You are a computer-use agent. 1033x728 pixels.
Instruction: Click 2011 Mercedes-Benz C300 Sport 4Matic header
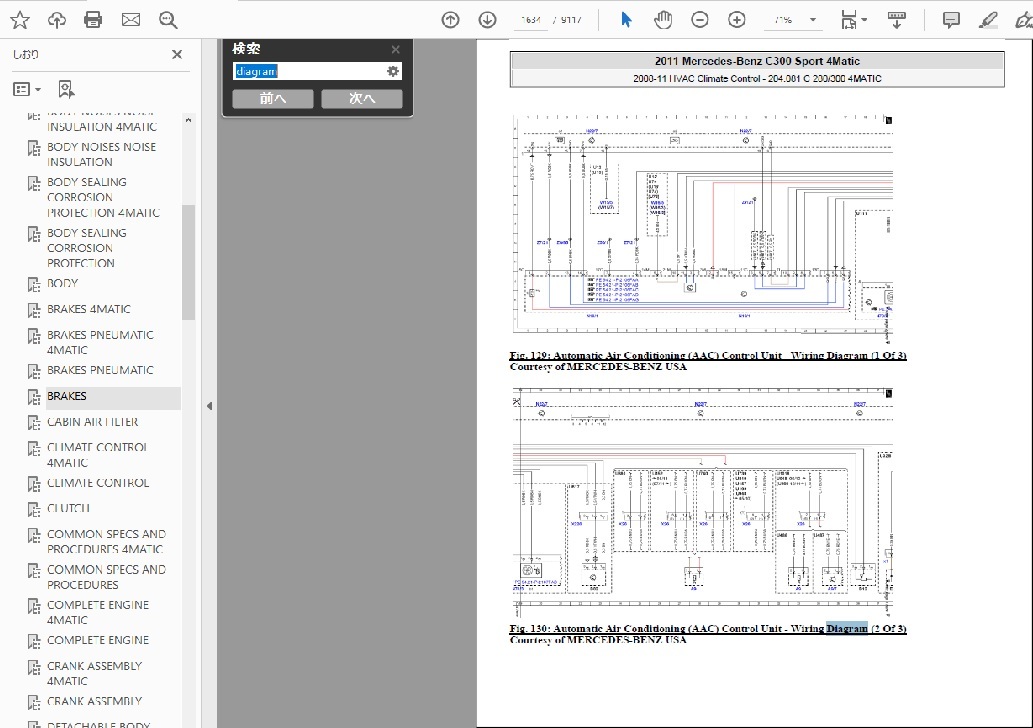(x=757, y=61)
